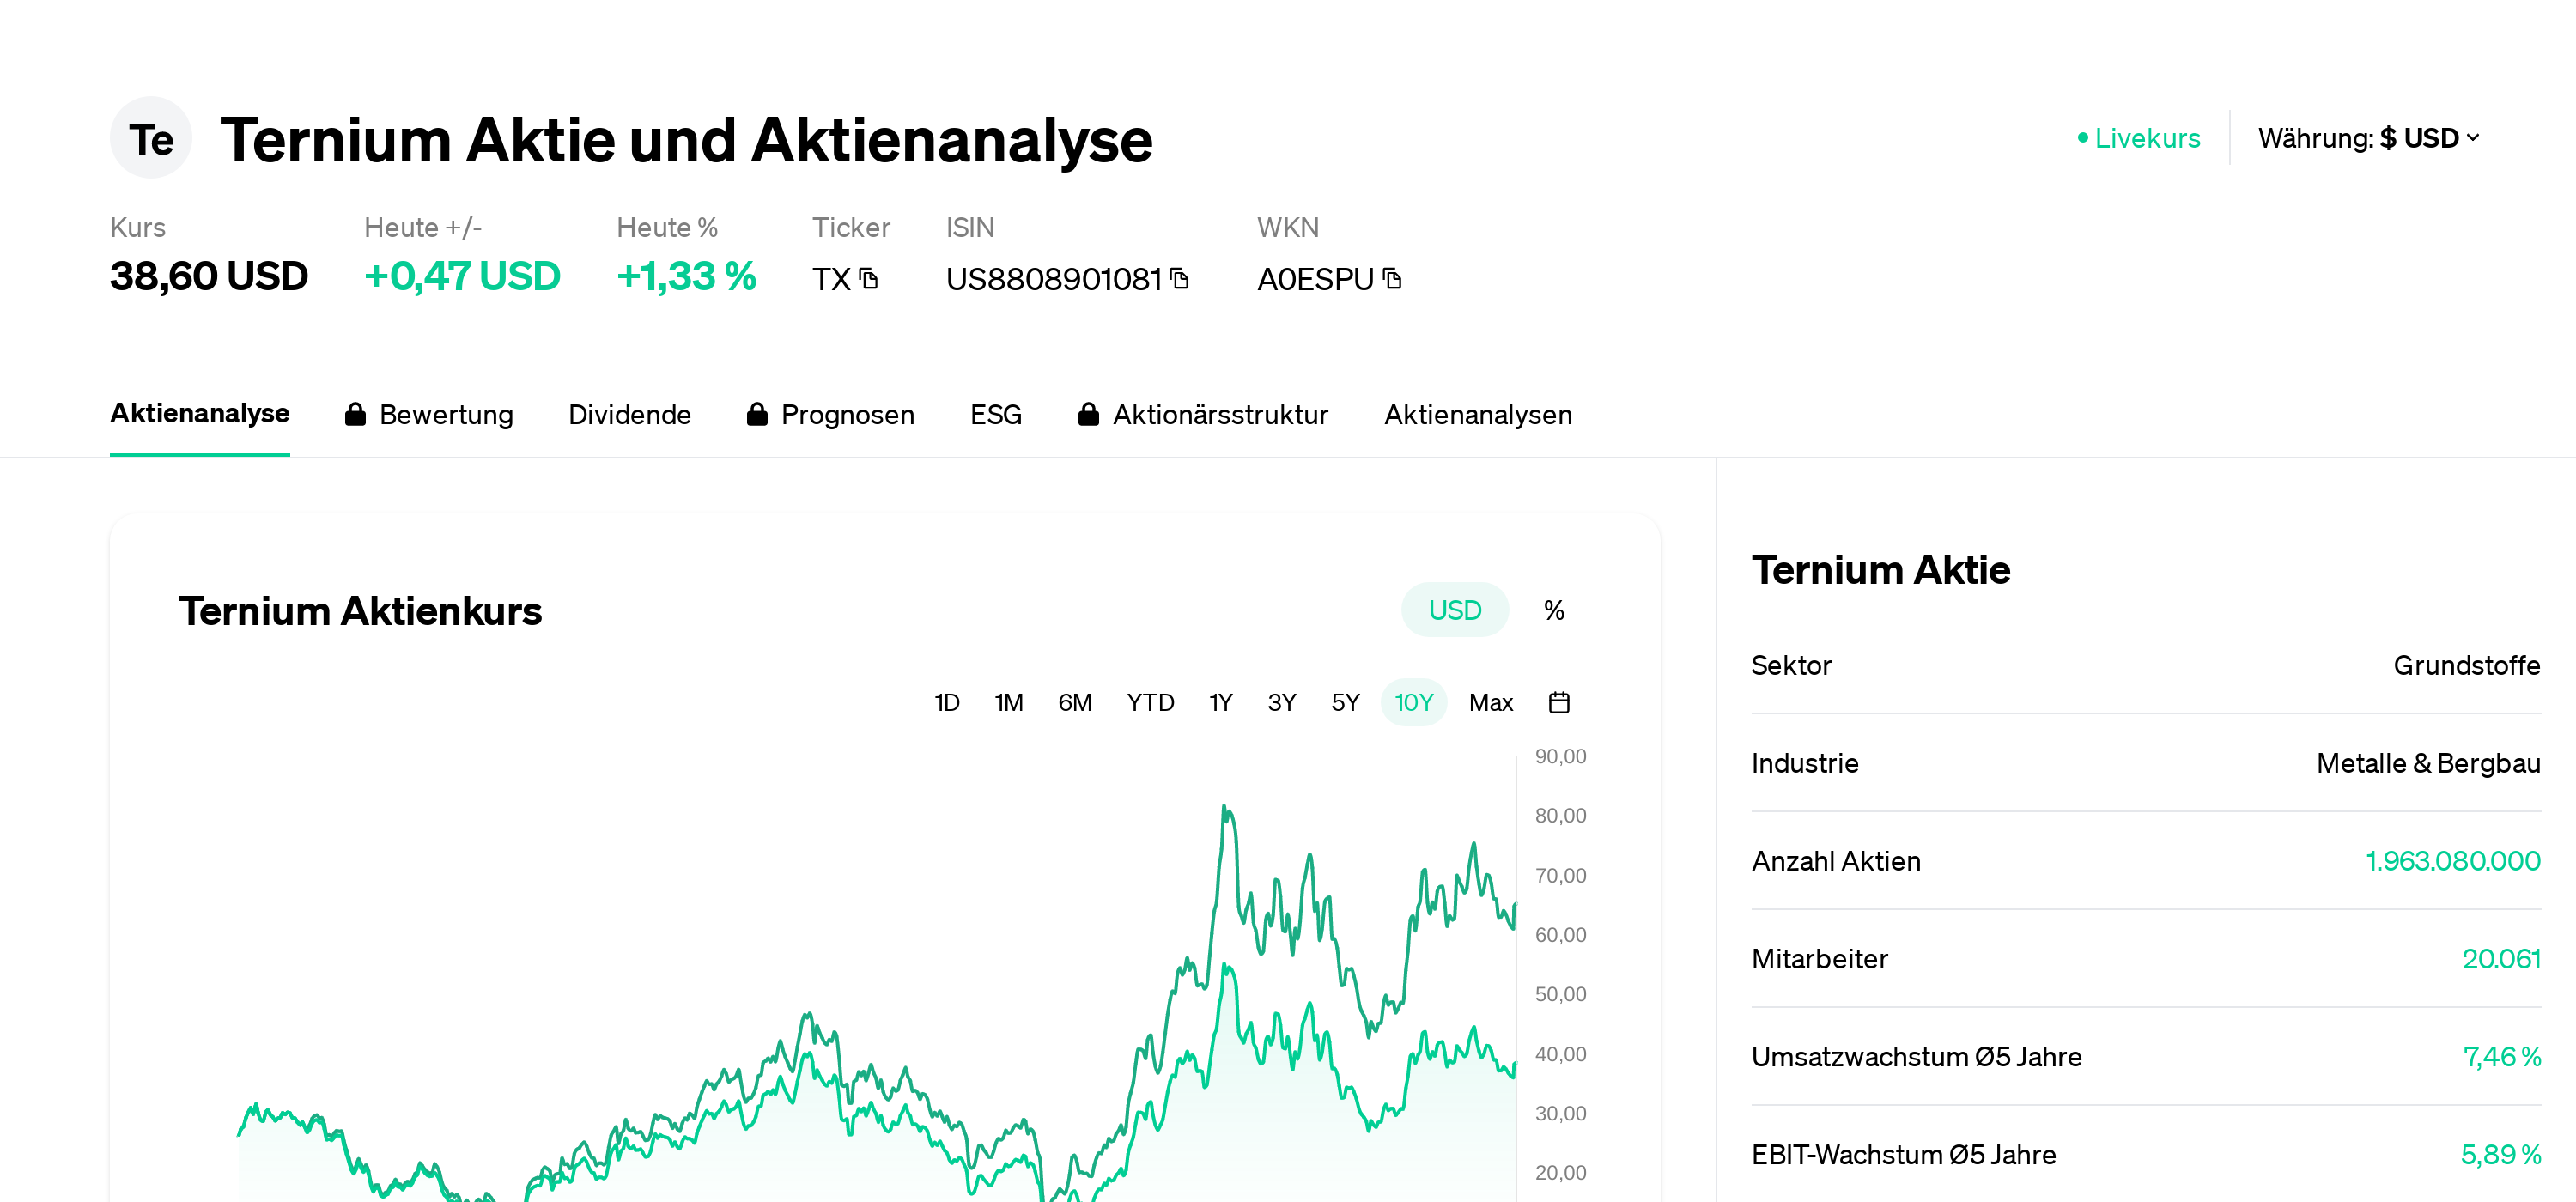Switch chart to percent display

coord(1553,610)
